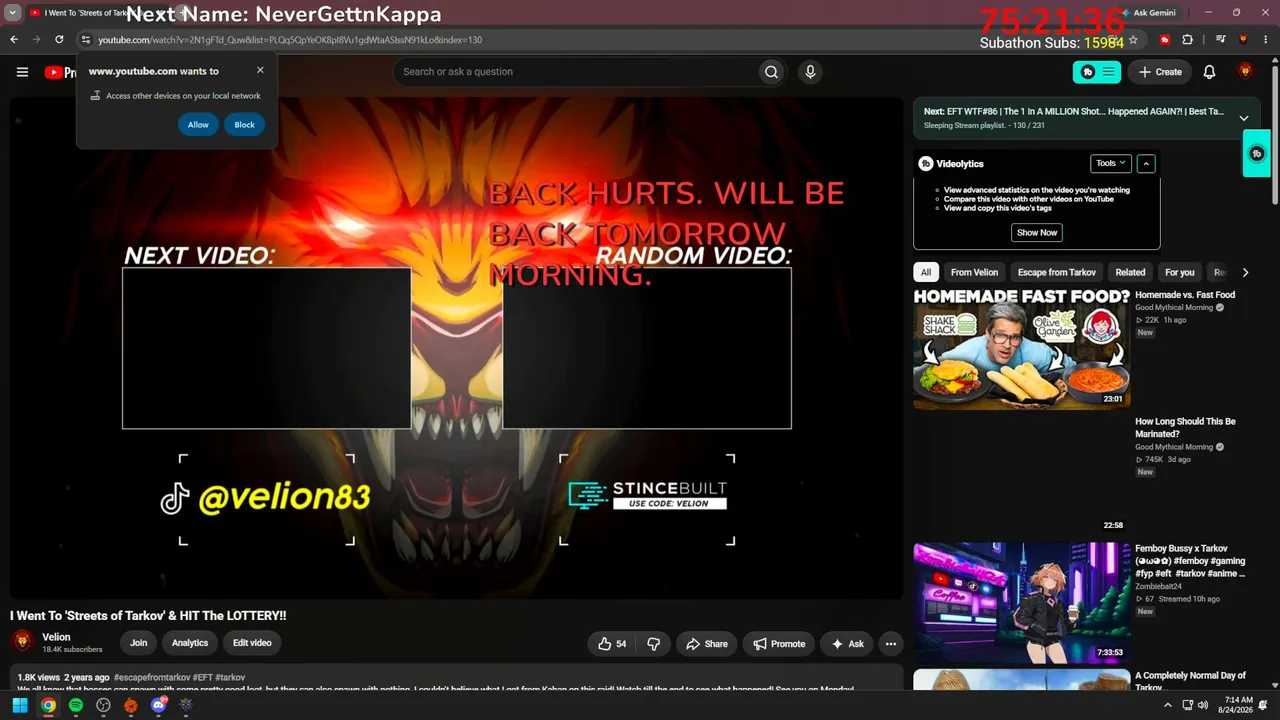1280x720 pixels.
Task: Open the Videolytics Tools dropdown
Action: point(1110,163)
